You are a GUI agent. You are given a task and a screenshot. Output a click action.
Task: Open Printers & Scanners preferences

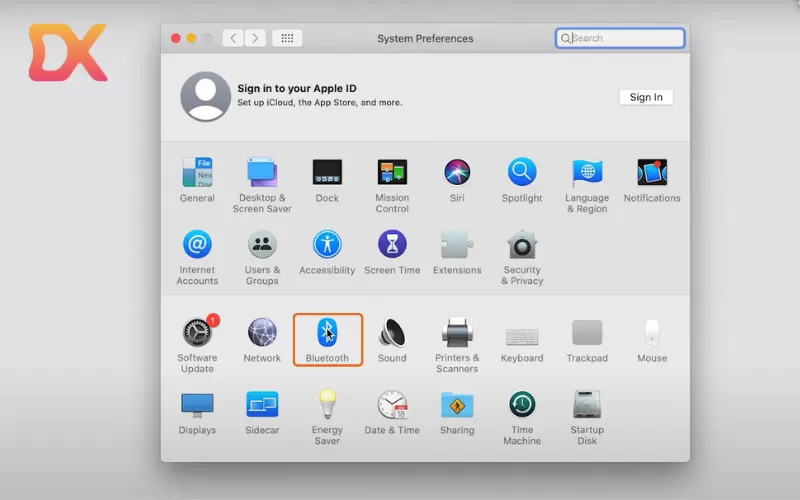(x=457, y=333)
